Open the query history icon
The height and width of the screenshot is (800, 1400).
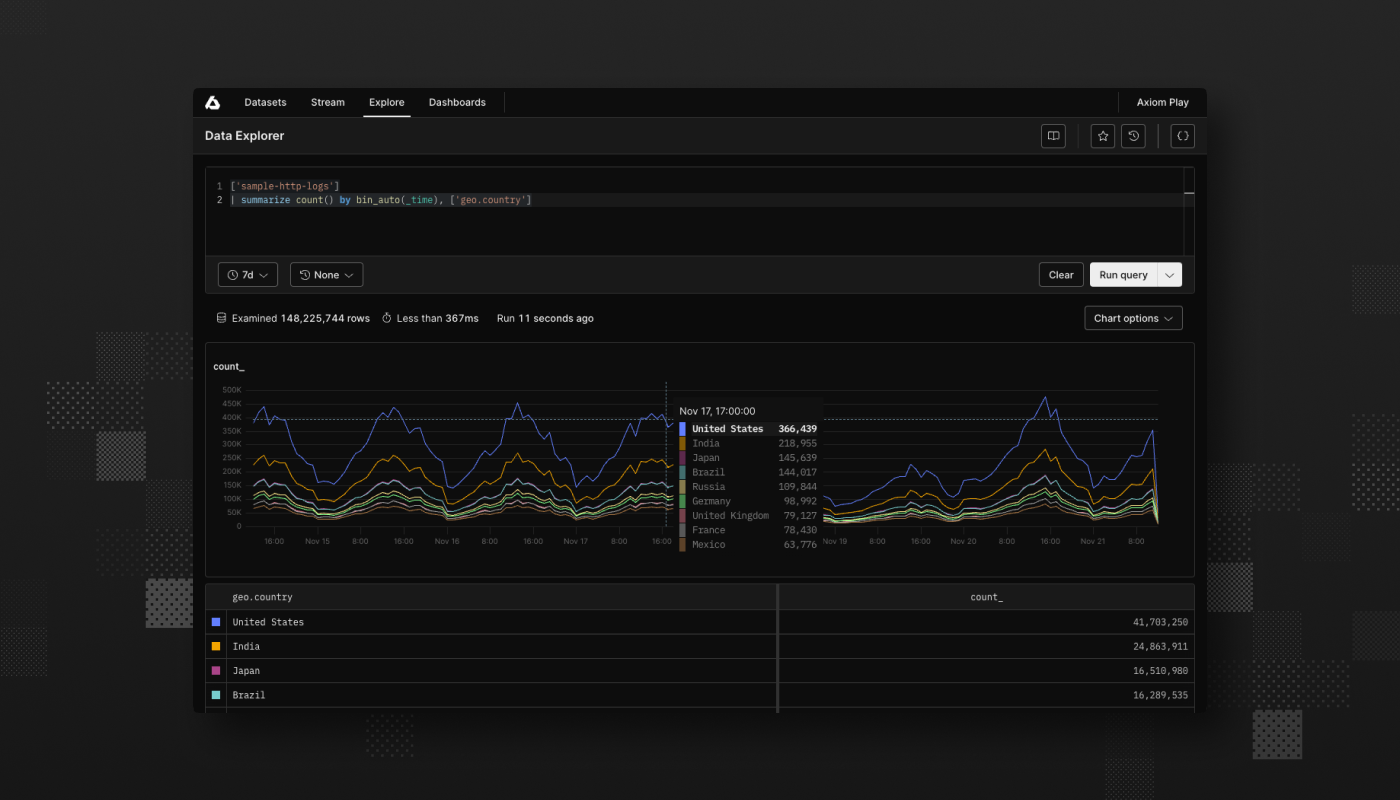point(1133,136)
